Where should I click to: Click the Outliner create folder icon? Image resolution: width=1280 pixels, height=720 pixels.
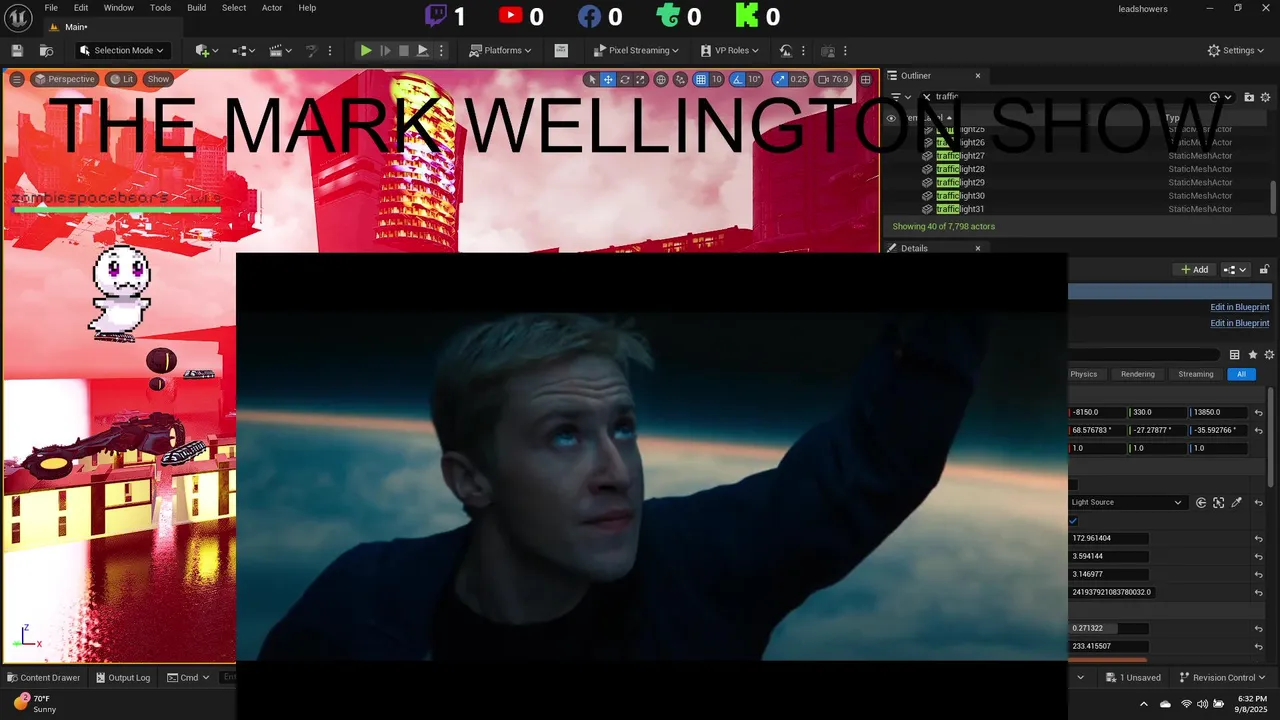click(x=1249, y=97)
